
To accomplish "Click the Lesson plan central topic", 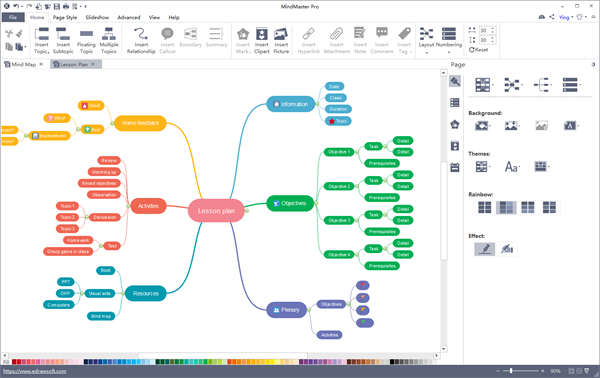I will 216,210.
